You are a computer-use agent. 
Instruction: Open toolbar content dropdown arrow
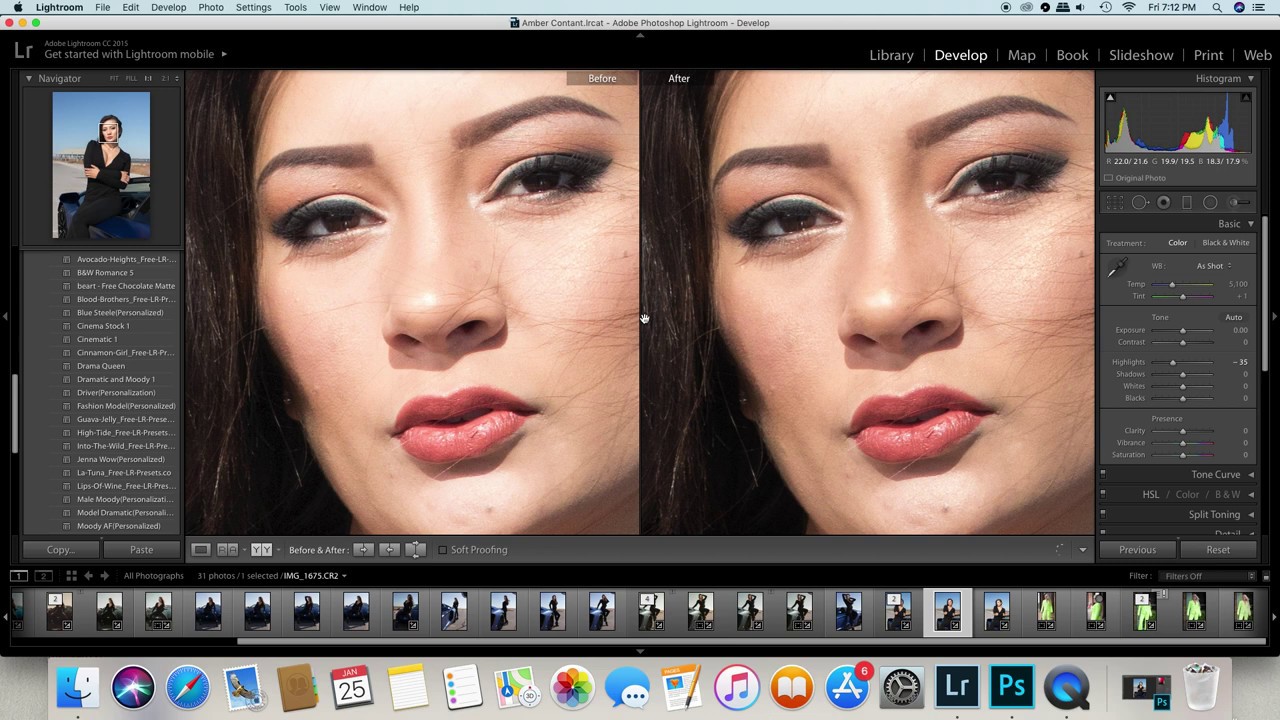click(1082, 550)
